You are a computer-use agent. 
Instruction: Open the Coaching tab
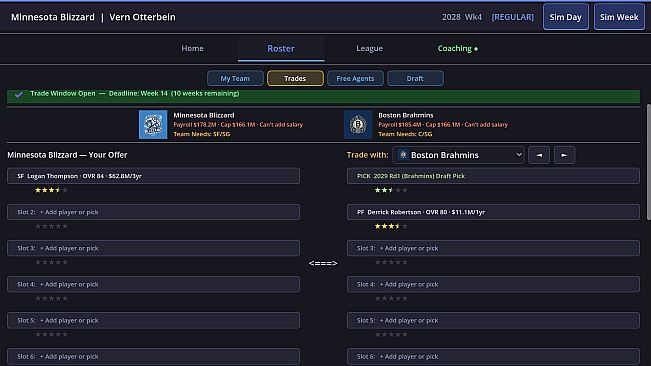tap(458, 49)
